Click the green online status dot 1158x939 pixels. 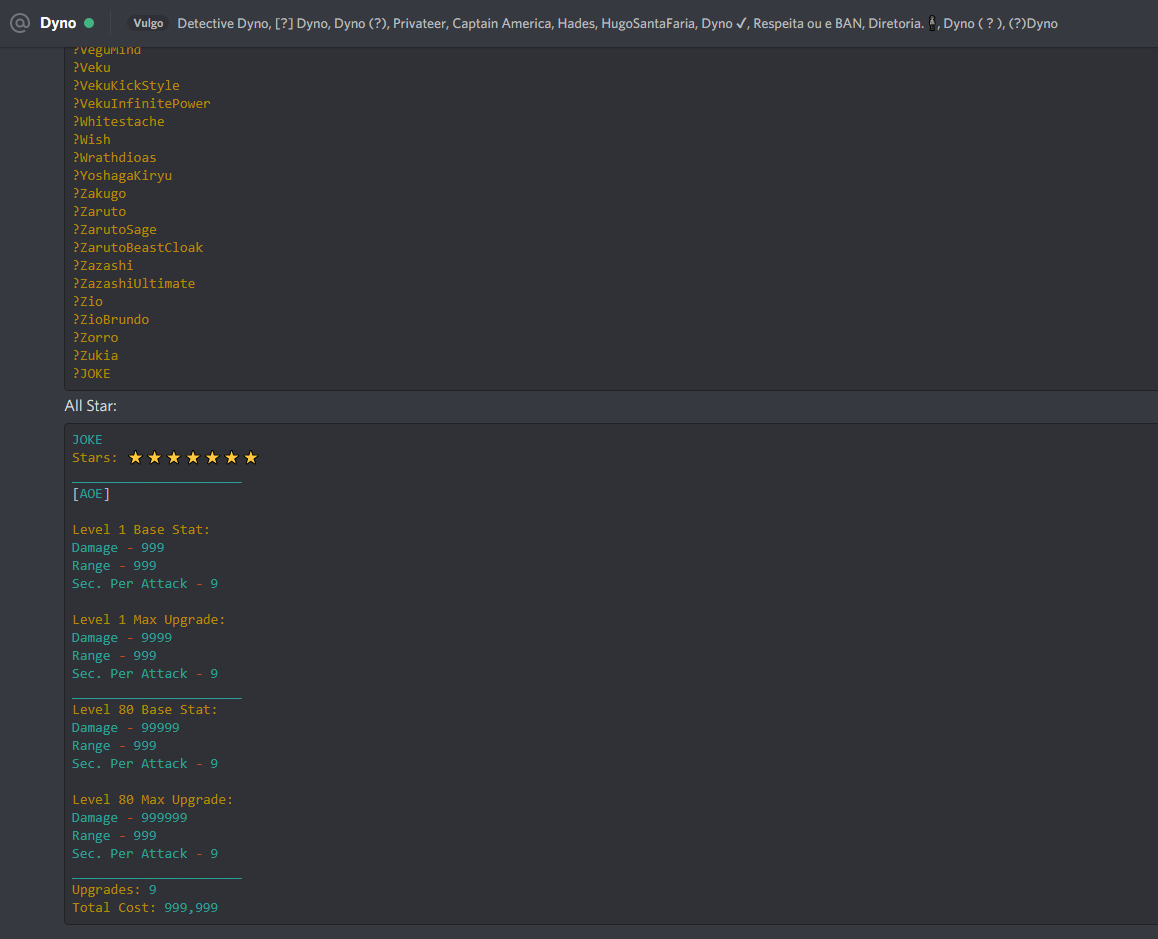click(89, 23)
